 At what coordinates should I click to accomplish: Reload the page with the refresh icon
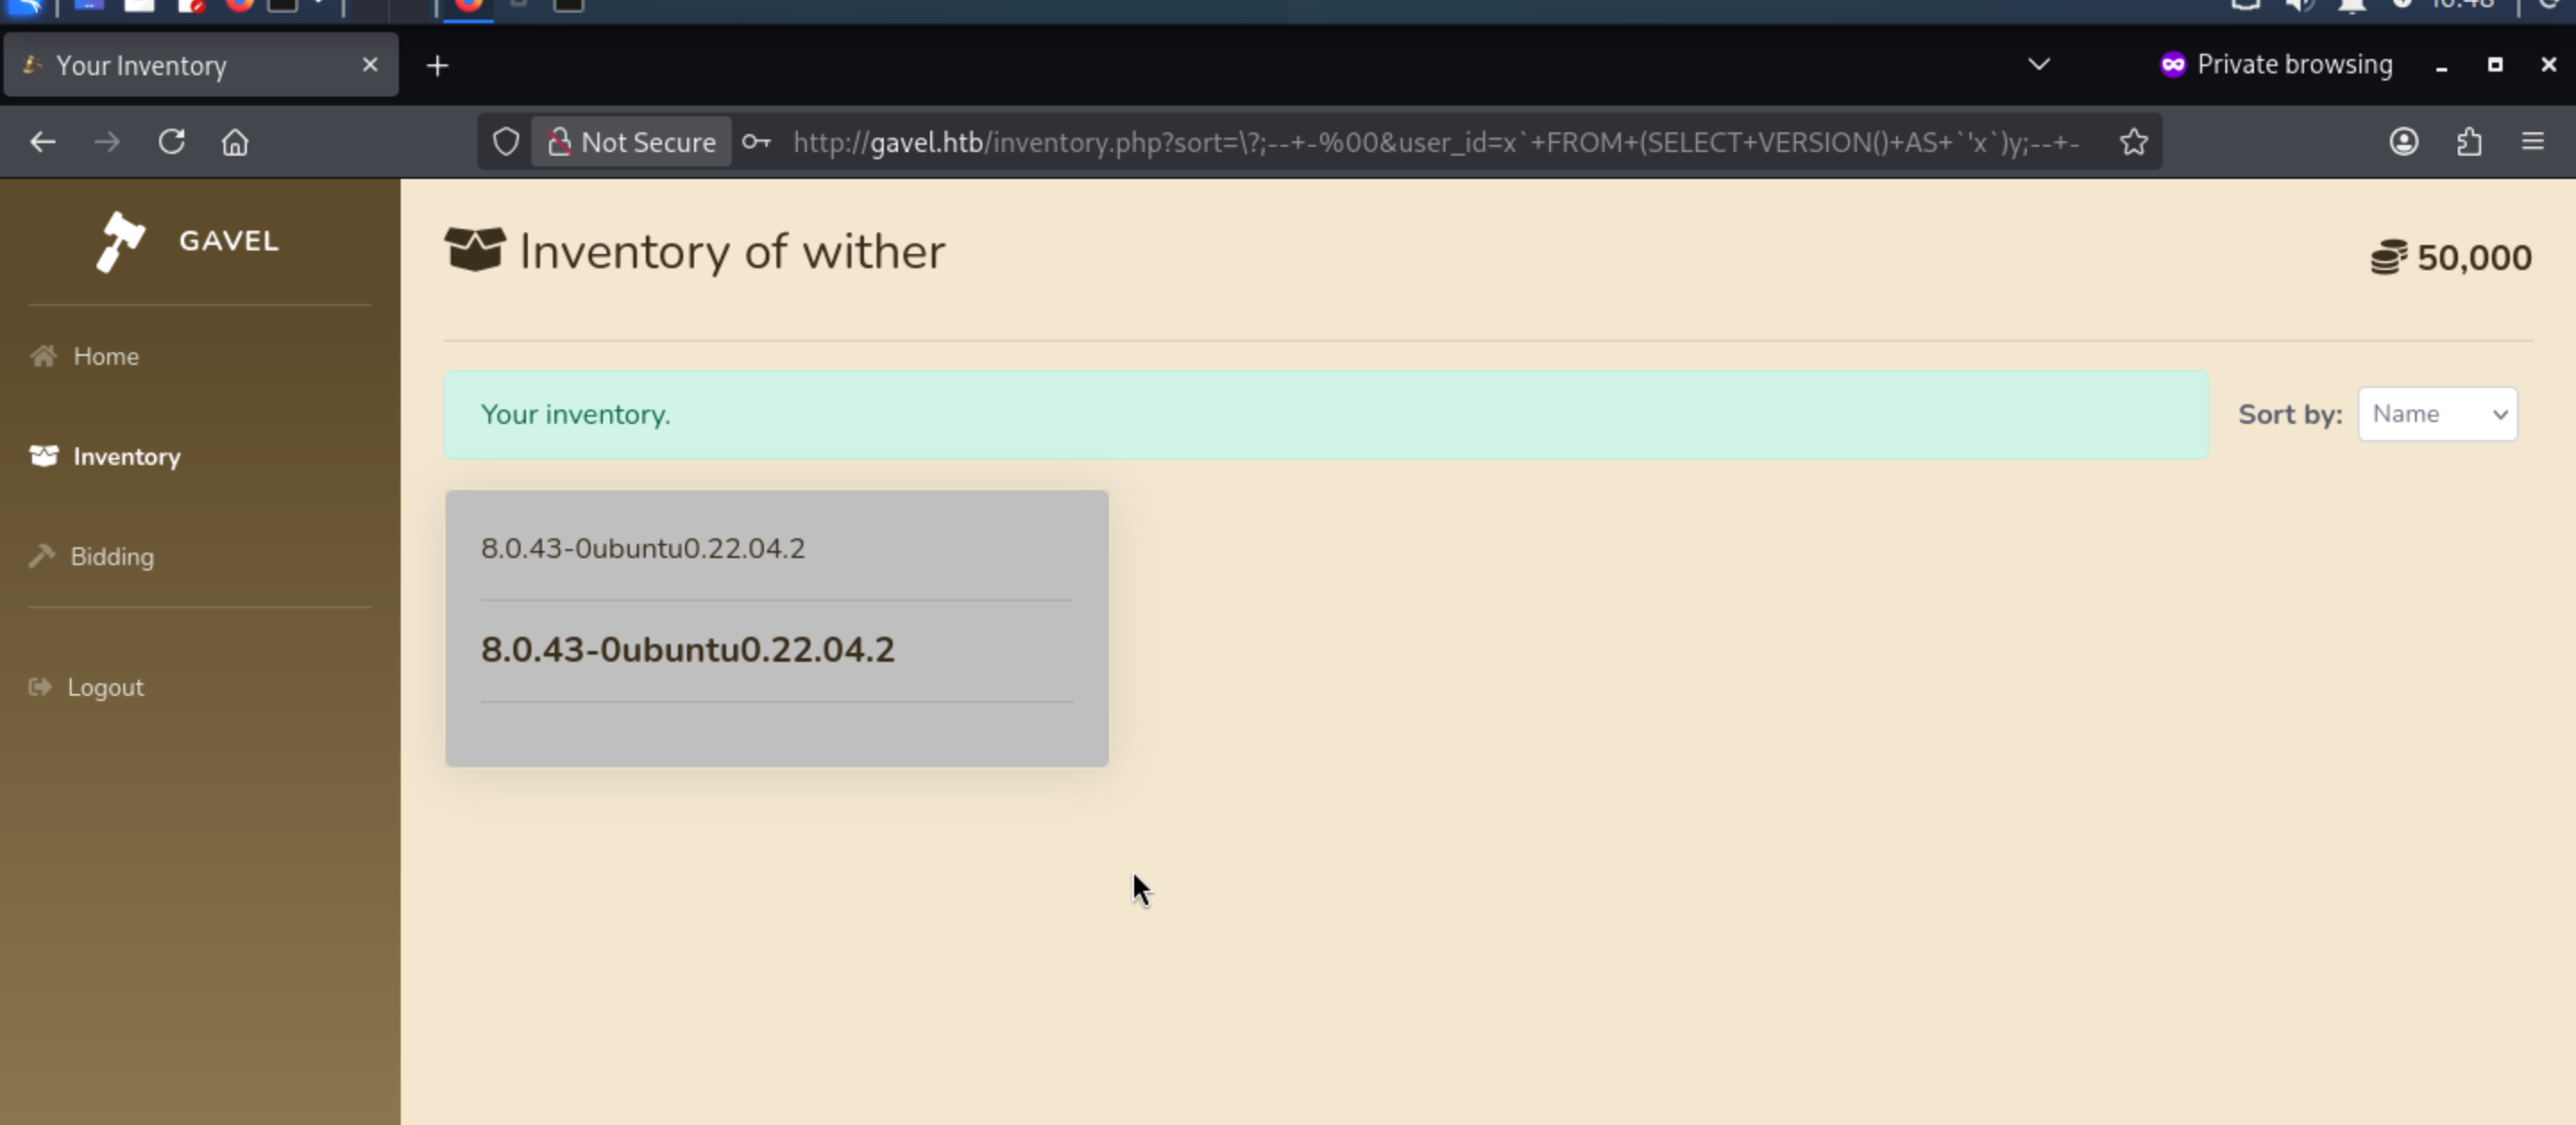pos(172,142)
